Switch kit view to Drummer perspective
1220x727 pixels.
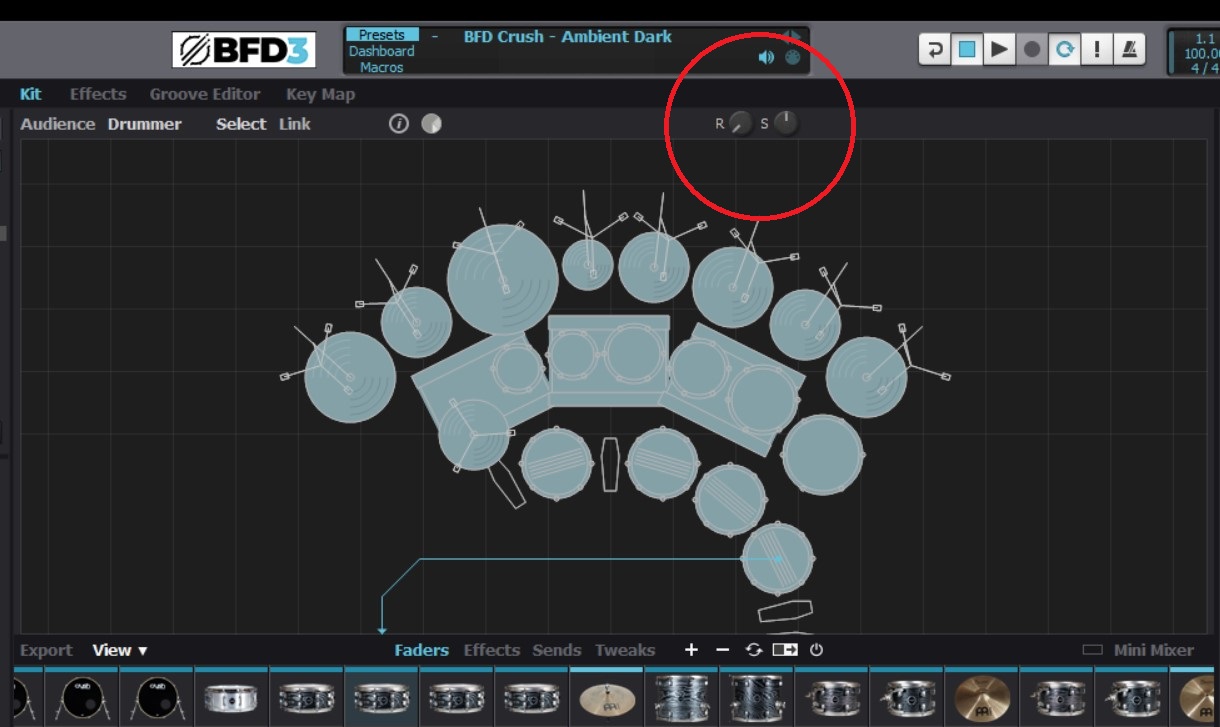coord(145,124)
